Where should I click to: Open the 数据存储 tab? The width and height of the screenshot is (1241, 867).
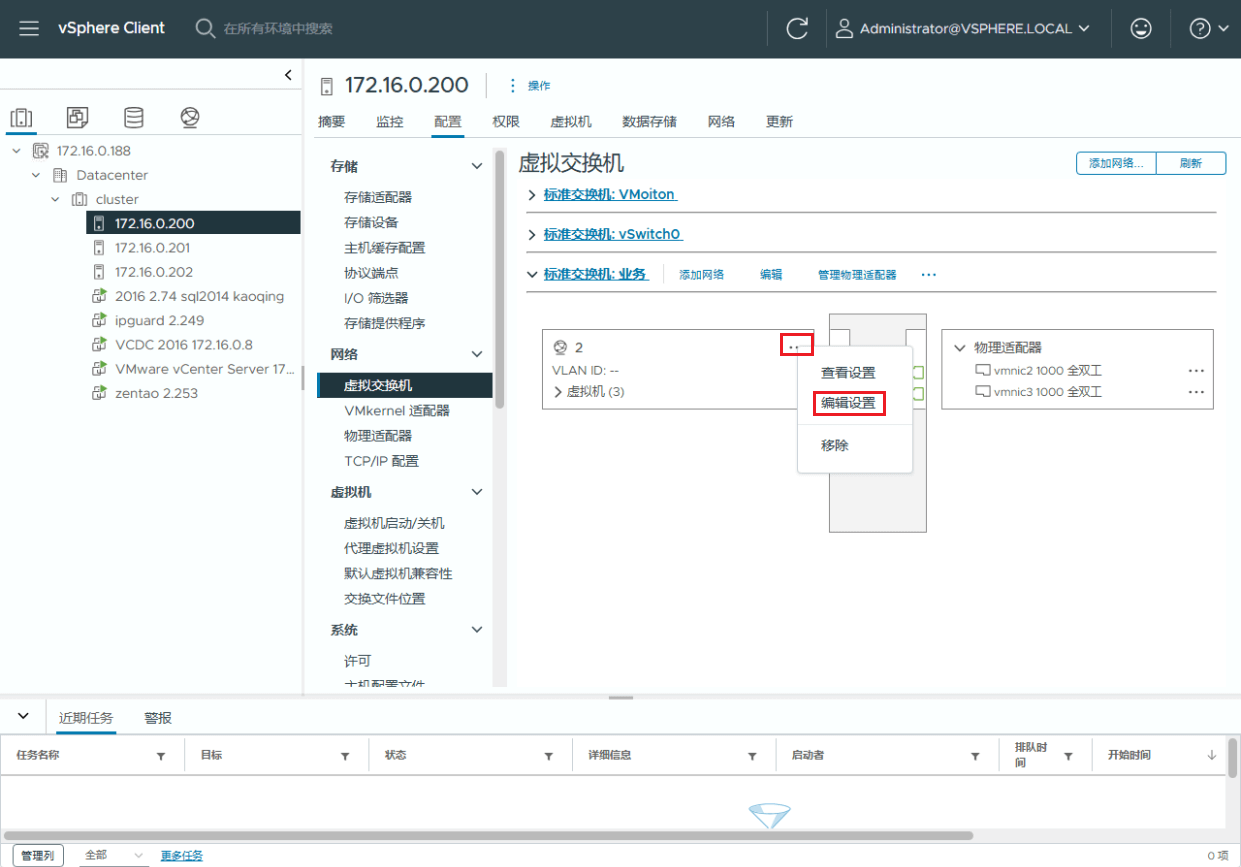tap(649, 122)
